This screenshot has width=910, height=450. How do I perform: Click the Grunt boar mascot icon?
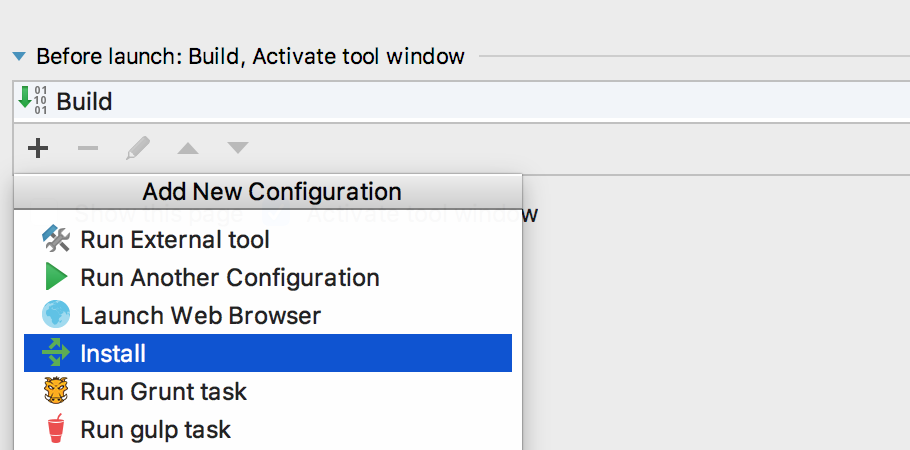pyautogui.click(x=56, y=391)
